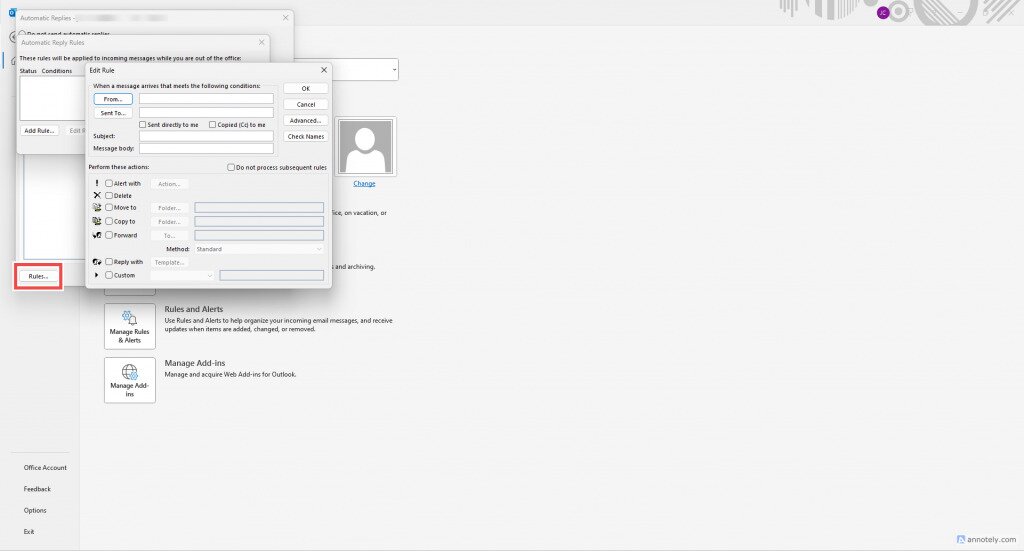
Task: Click Folder... button beside Copy to
Action: [x=169, y=222]
